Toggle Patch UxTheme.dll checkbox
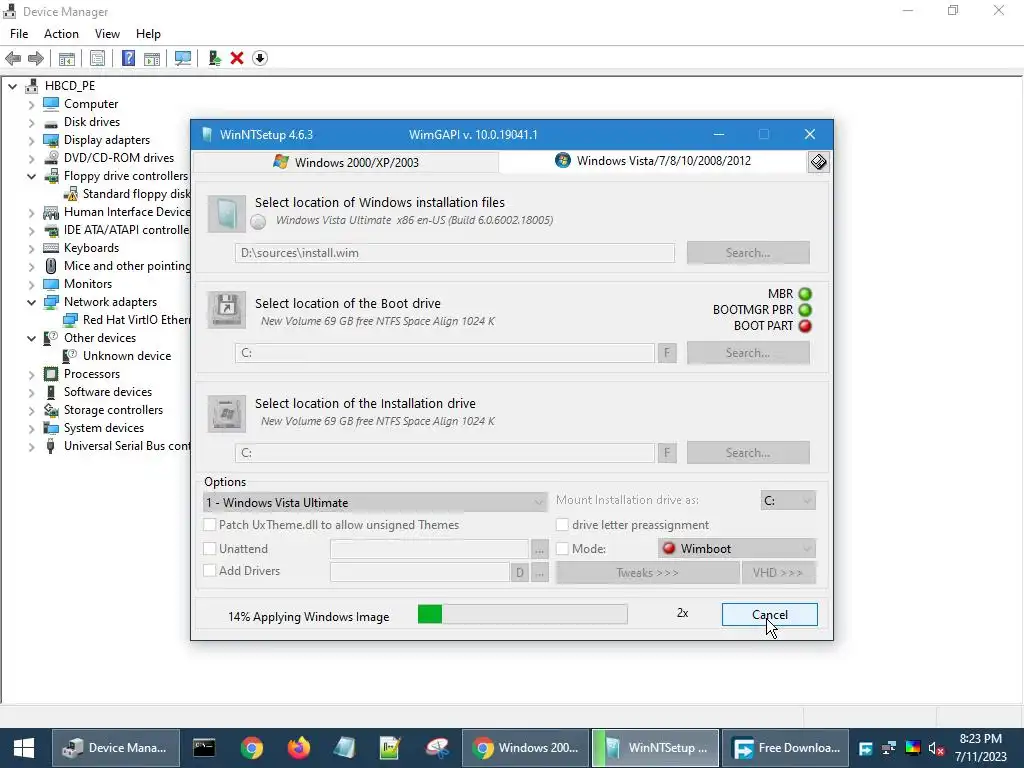1024x768 pixels. click(x=210, y=524)
